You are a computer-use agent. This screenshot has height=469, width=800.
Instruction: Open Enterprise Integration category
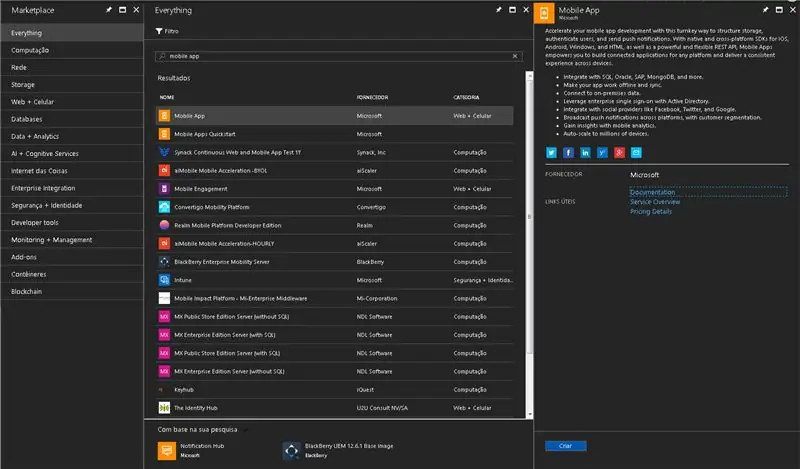pos(72,188)
